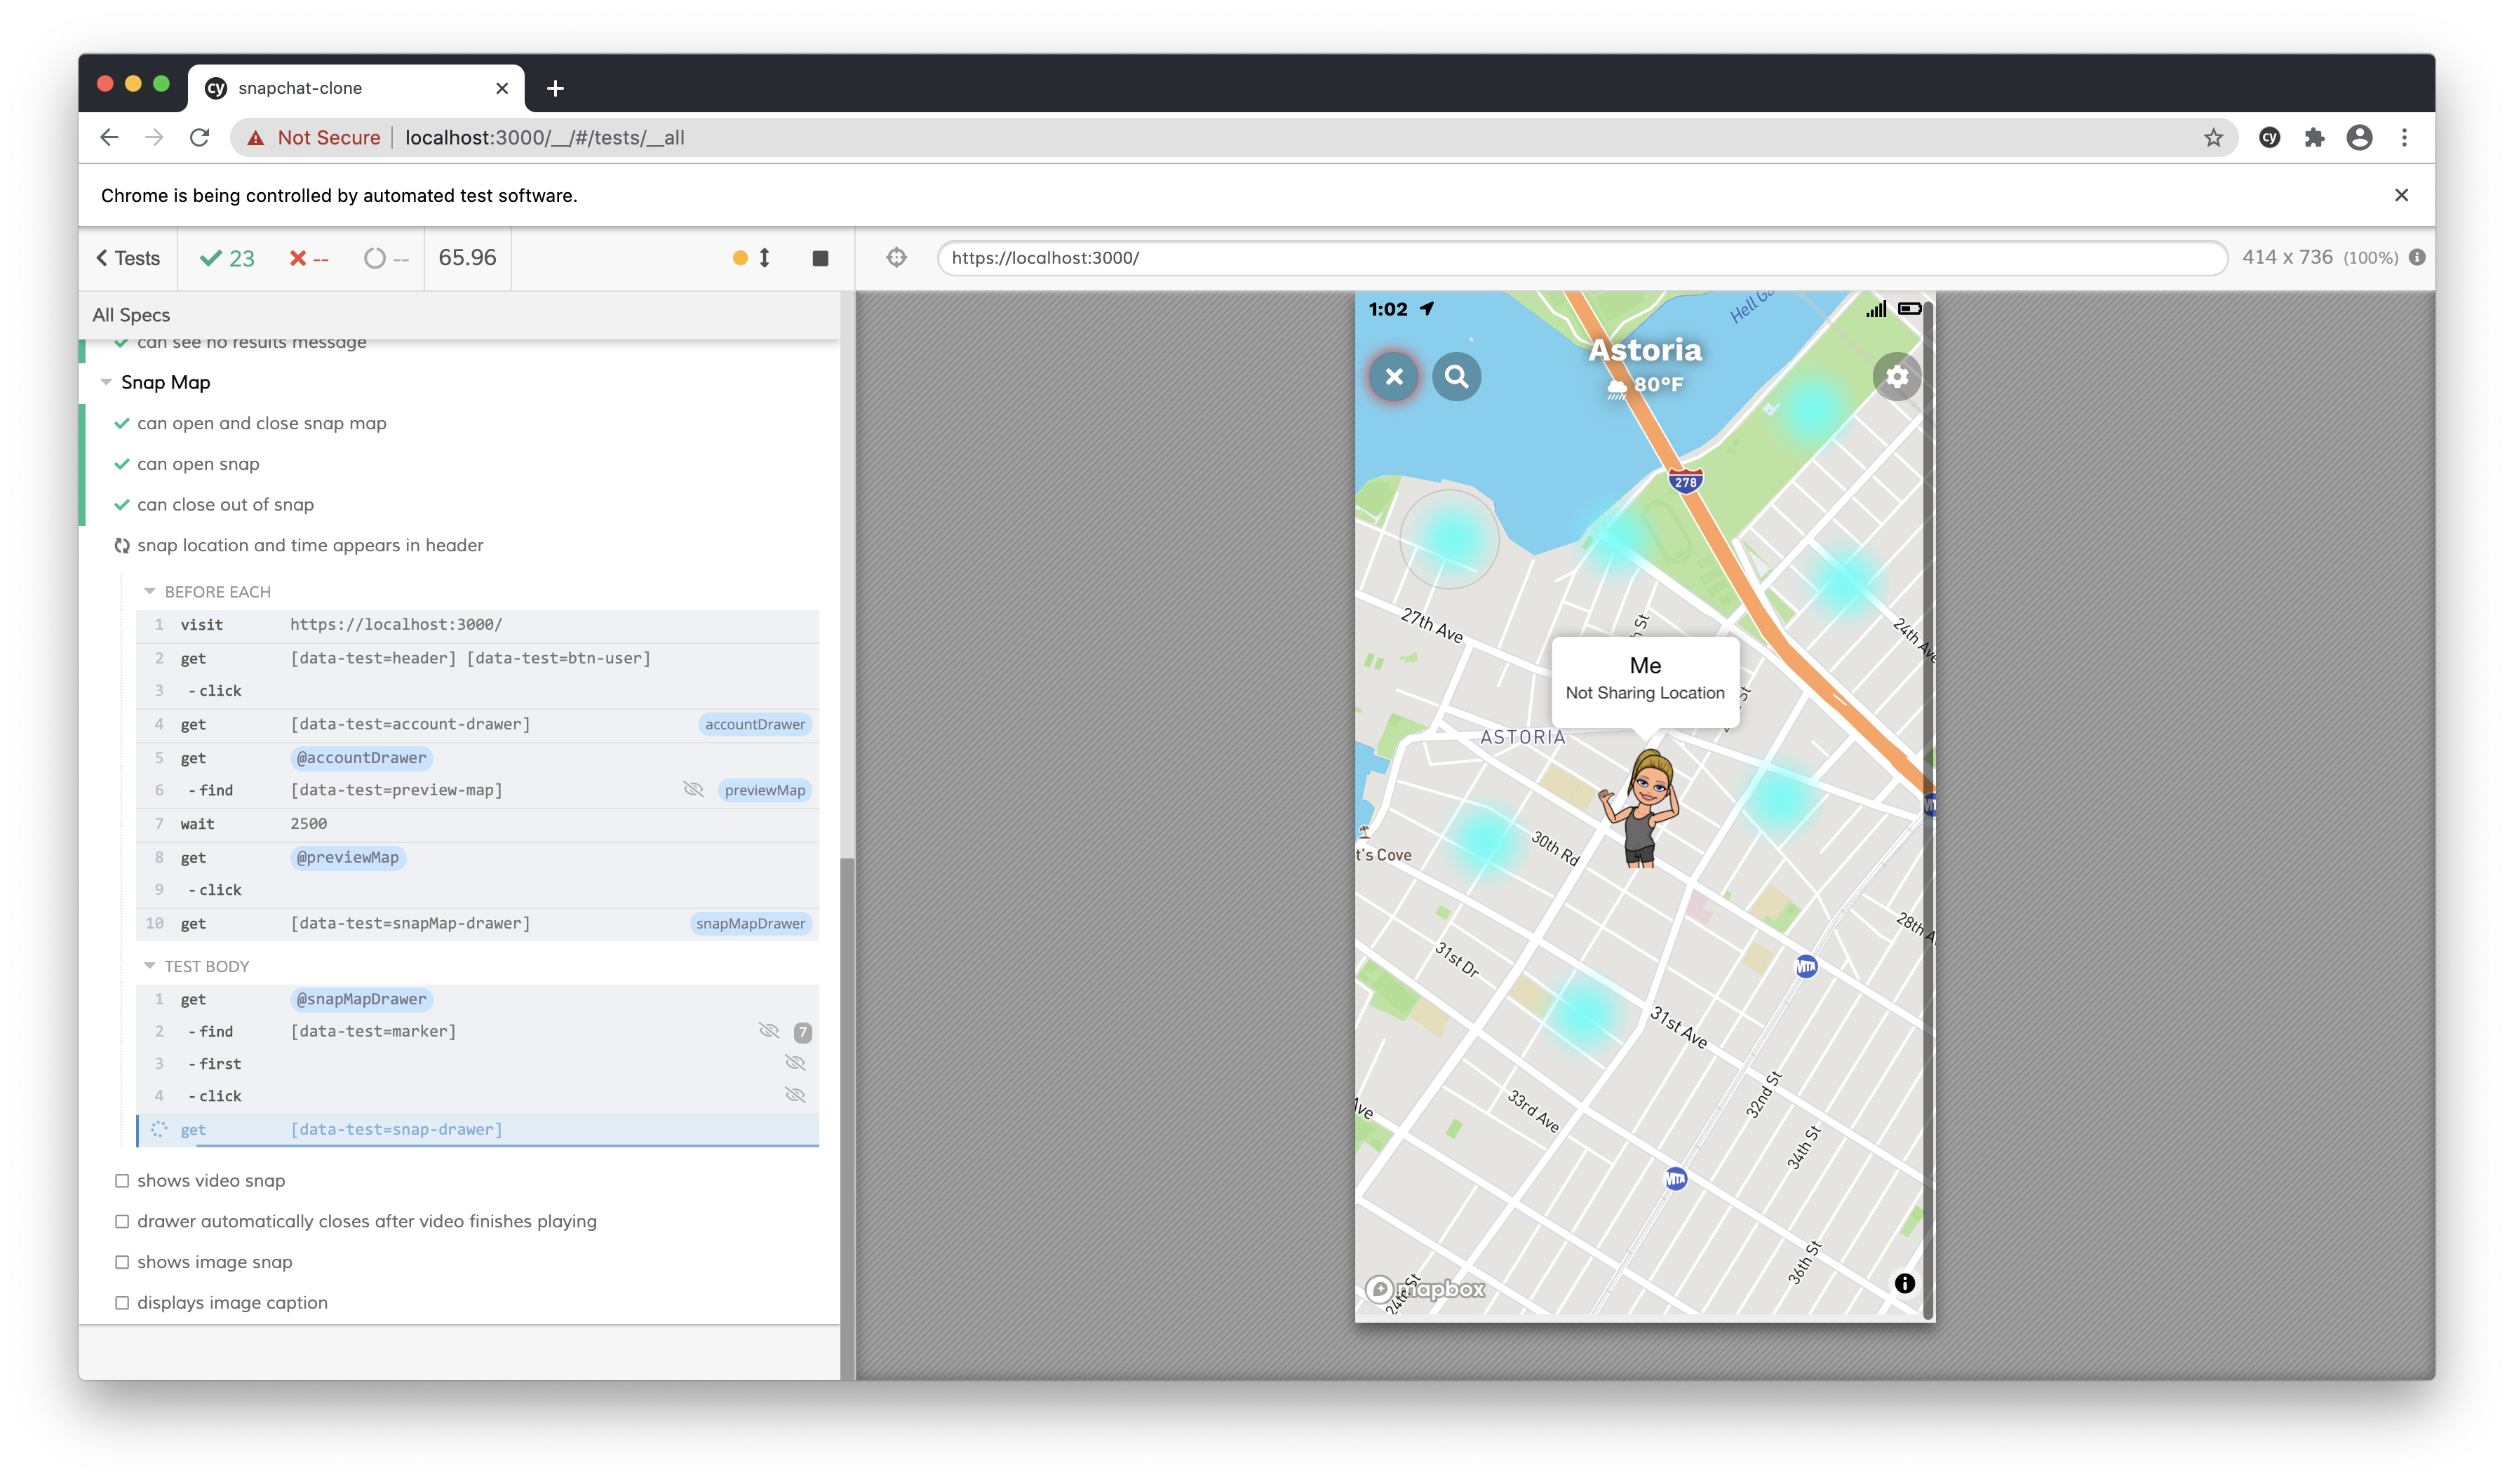Click the 'shows video snap' test checkbox
Viewport: 2514px width, 1484px height.
point(122,1181)
